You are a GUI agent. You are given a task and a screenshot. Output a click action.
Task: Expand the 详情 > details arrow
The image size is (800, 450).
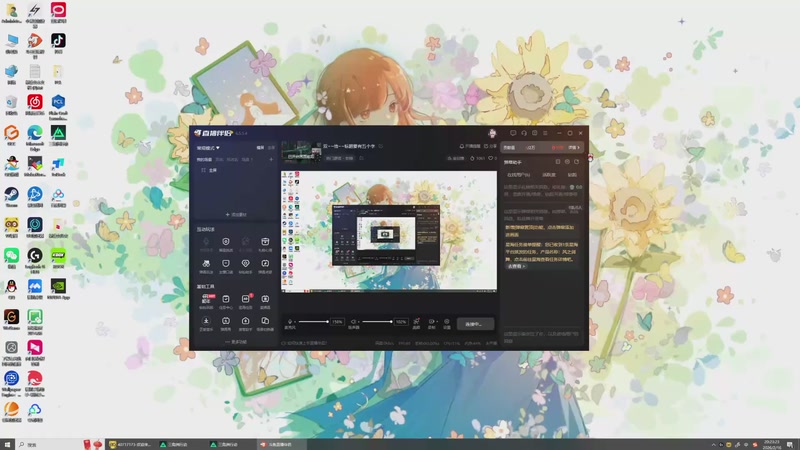[574, 147]
